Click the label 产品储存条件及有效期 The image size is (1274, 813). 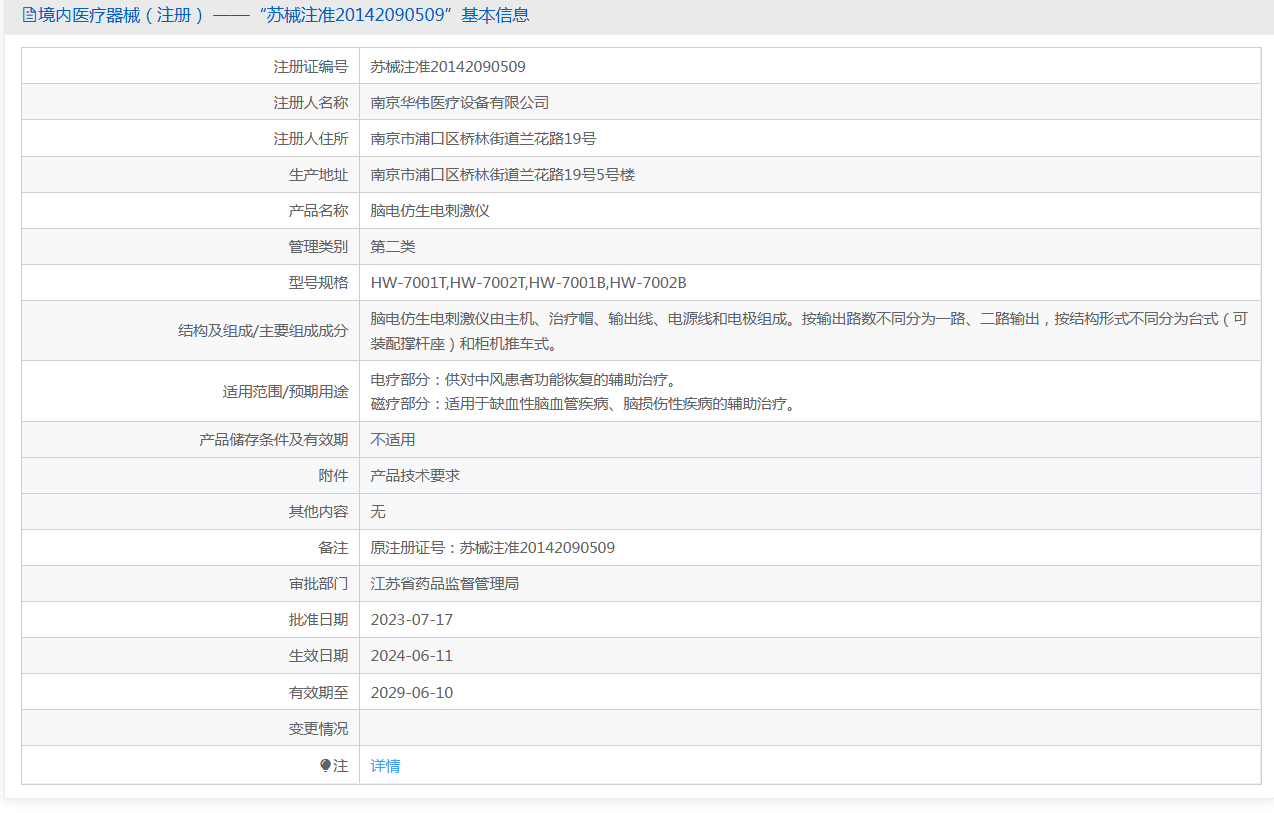(x=274, y=440)
